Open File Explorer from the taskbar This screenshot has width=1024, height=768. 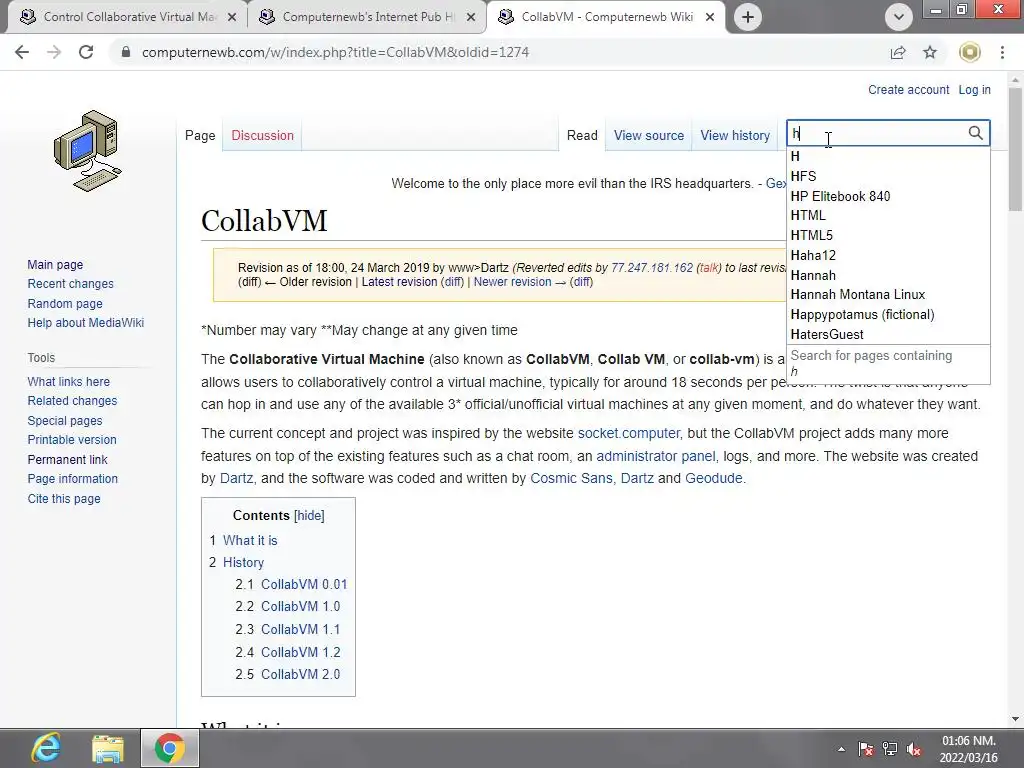[x=108, y=748]
